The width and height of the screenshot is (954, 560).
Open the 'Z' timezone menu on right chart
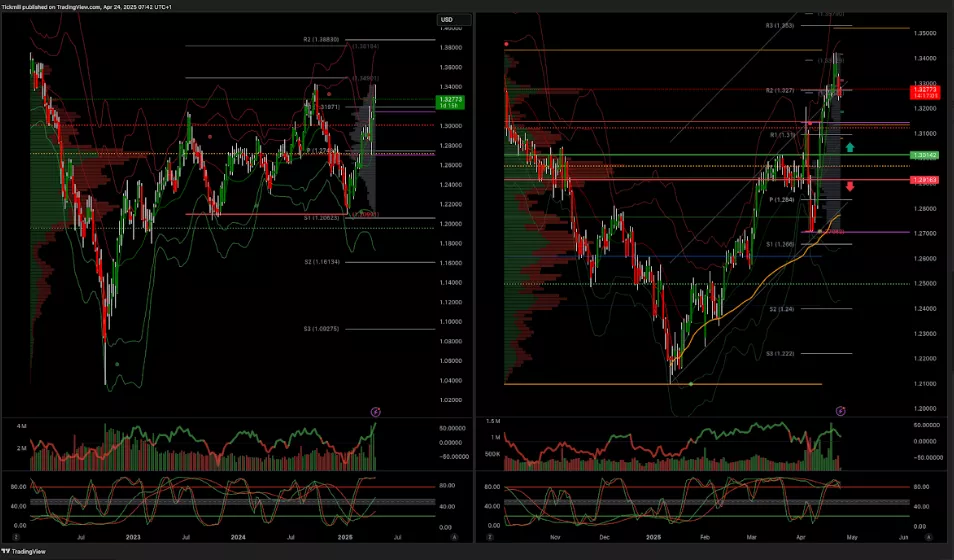(x=490, y=536)
